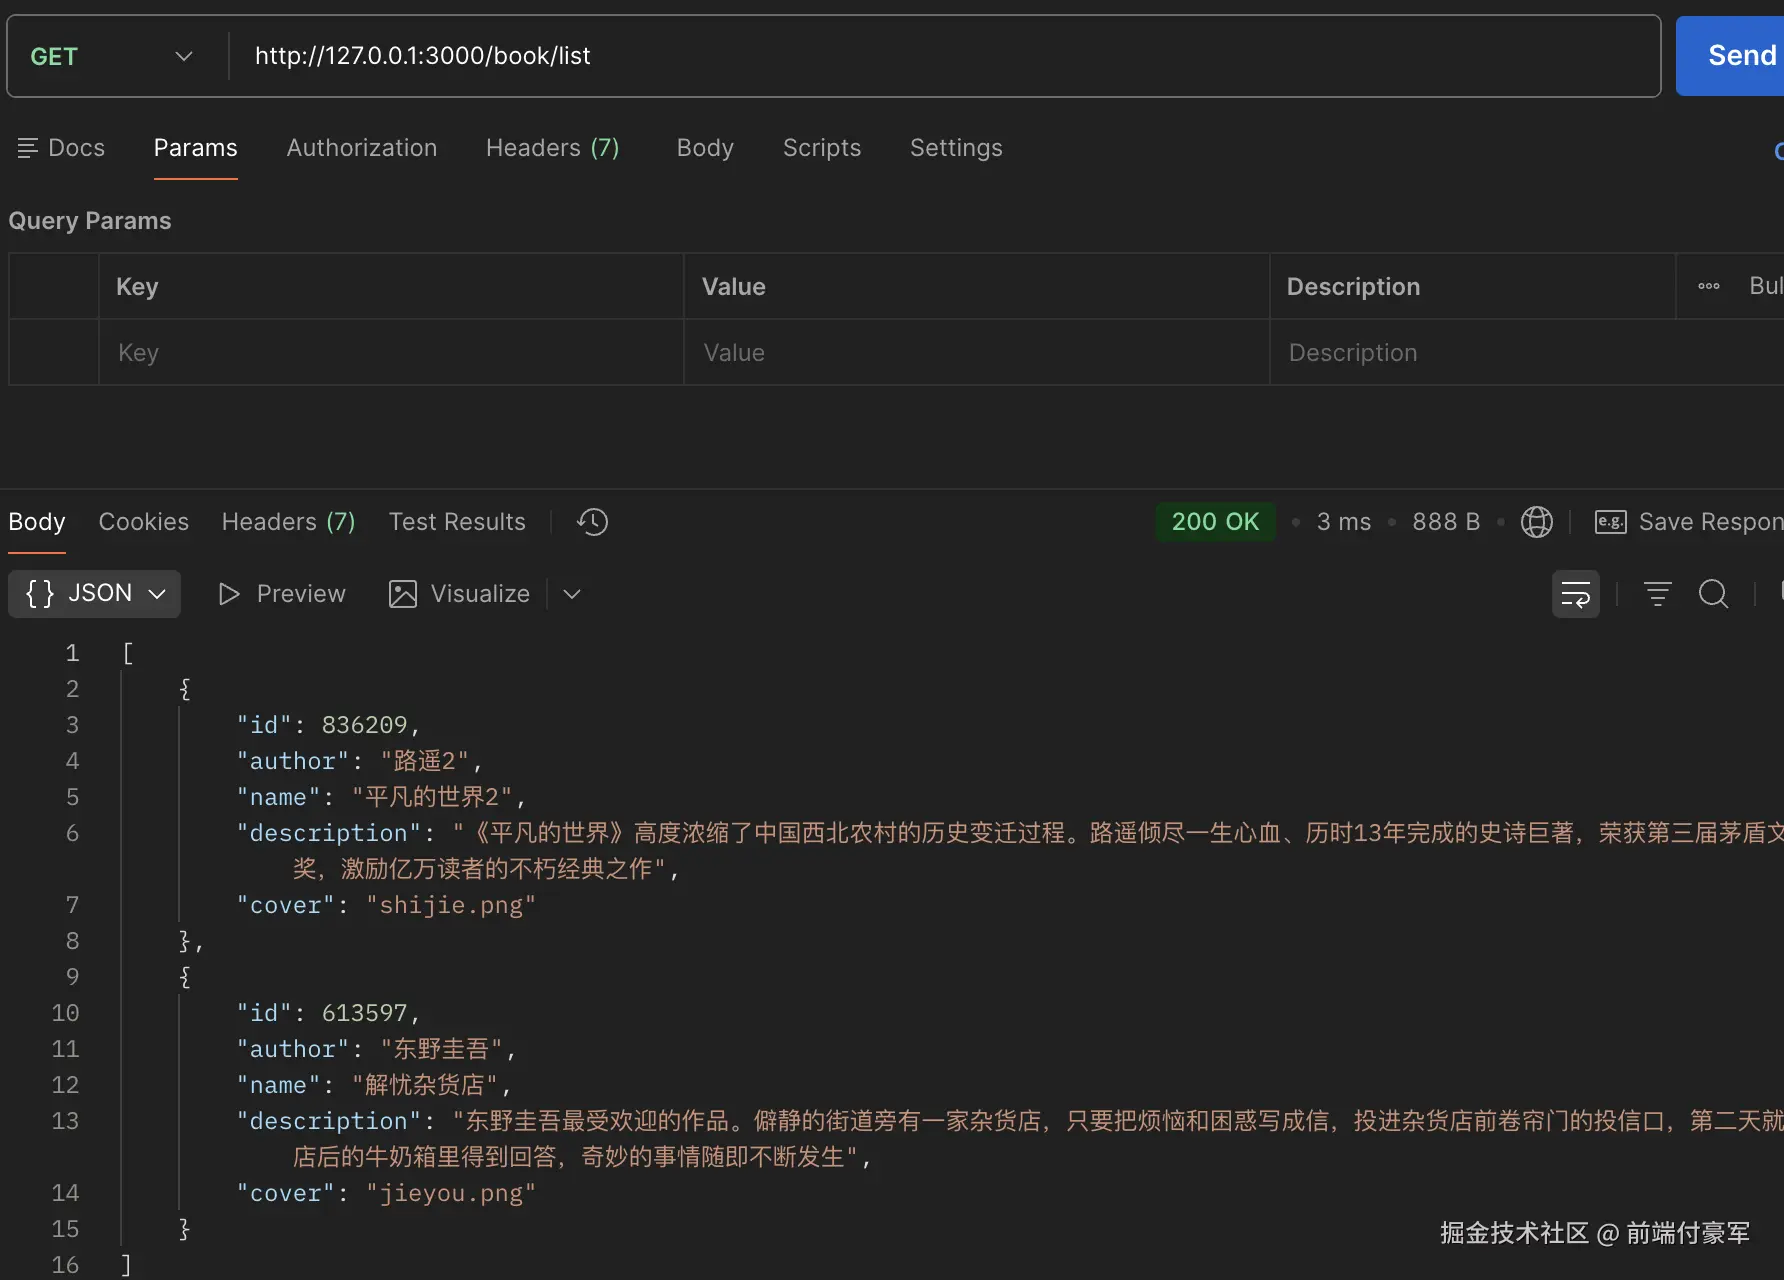Switch to the Scripts tab
The image size is (1784, 1280).
tap(822, 148)
